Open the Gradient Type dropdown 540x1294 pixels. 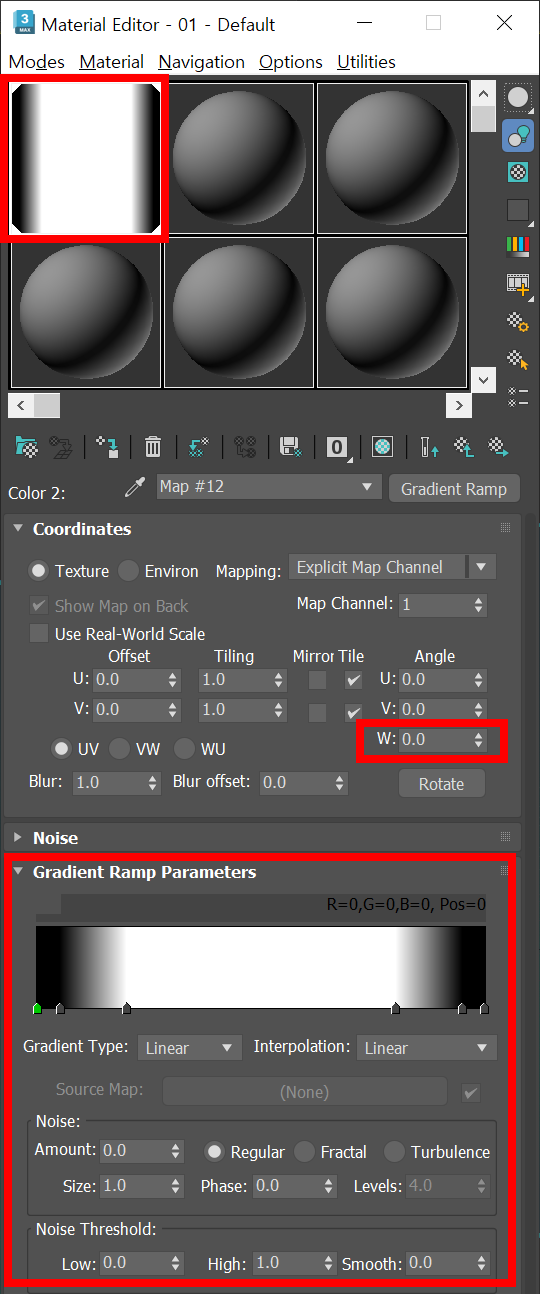click(190, 1048)
